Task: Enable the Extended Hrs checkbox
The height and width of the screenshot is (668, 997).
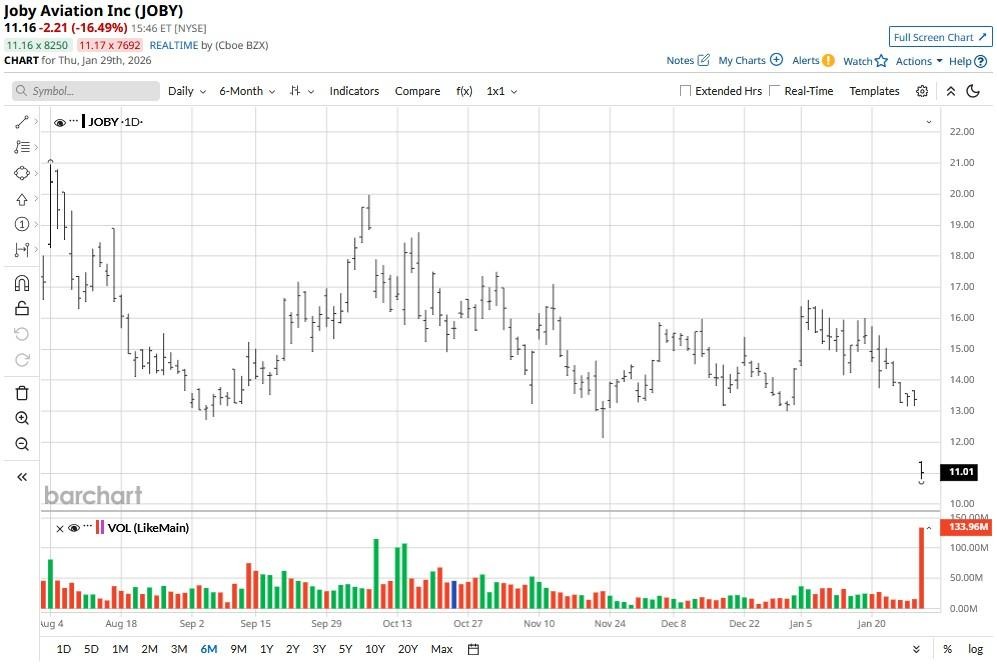Action: click(685, 90)
